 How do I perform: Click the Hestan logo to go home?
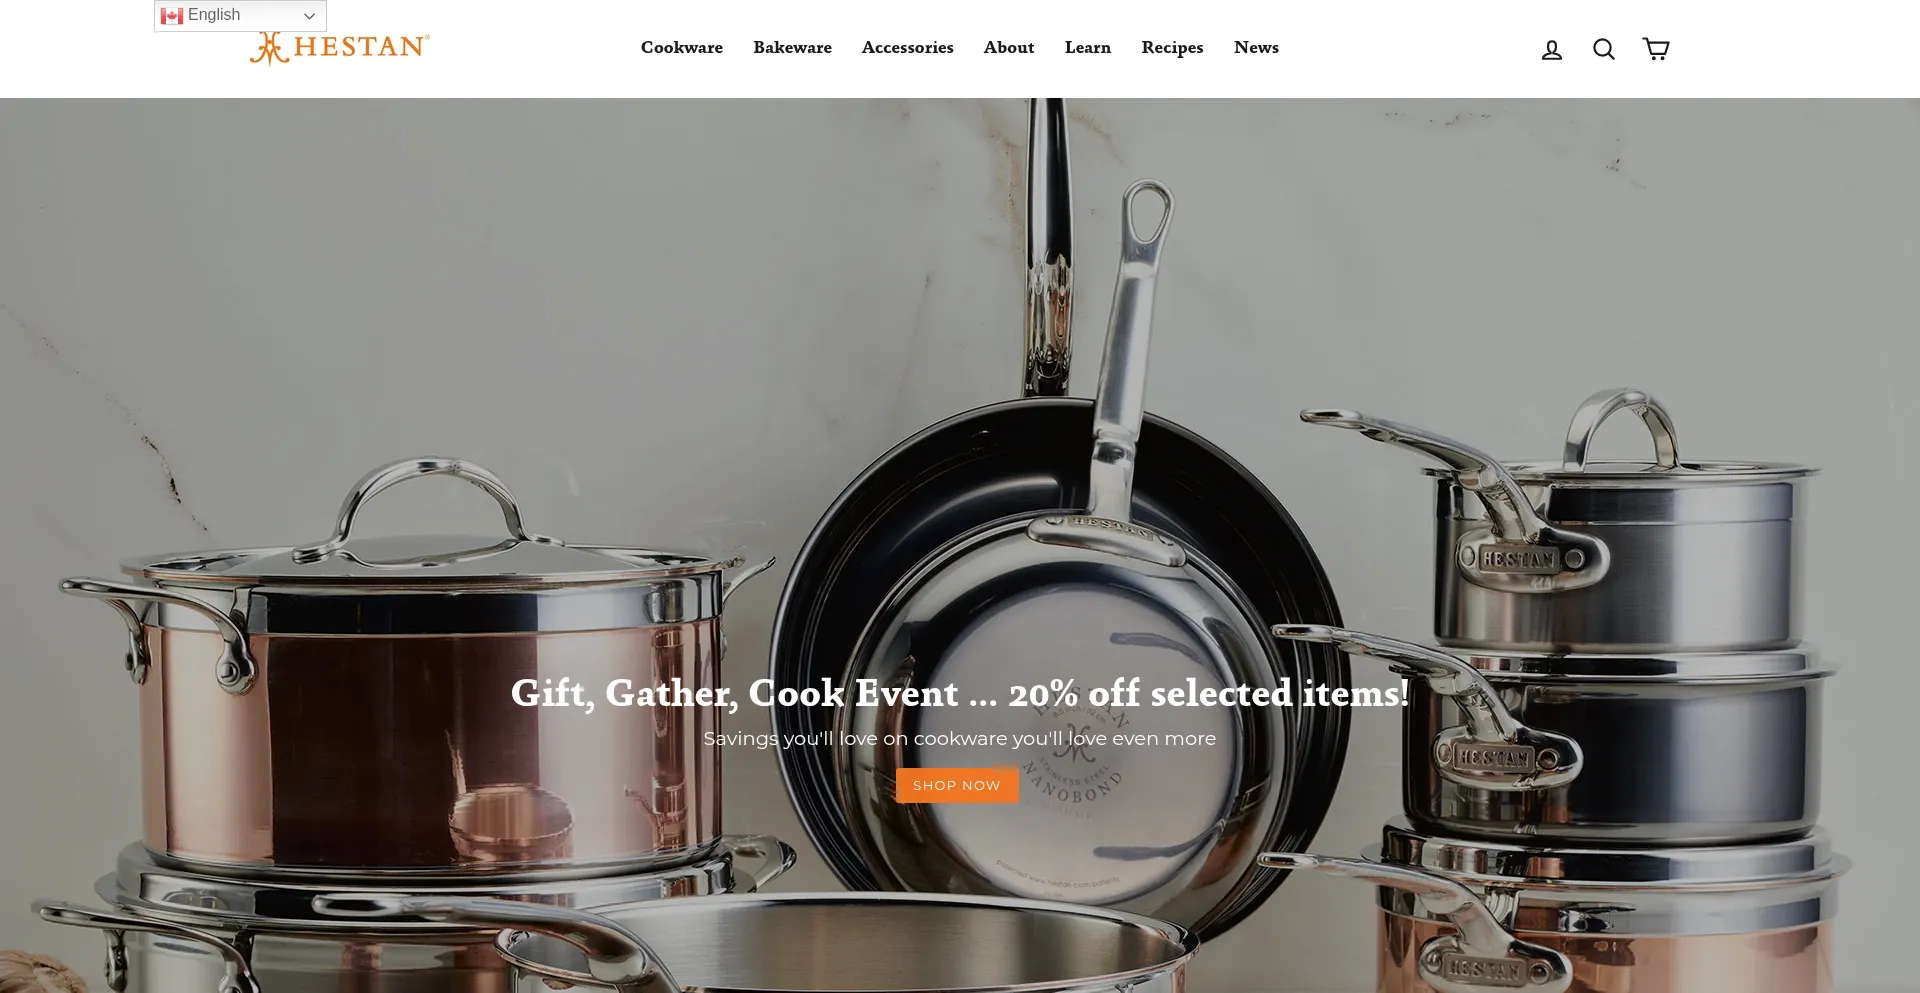pos(340,48)
